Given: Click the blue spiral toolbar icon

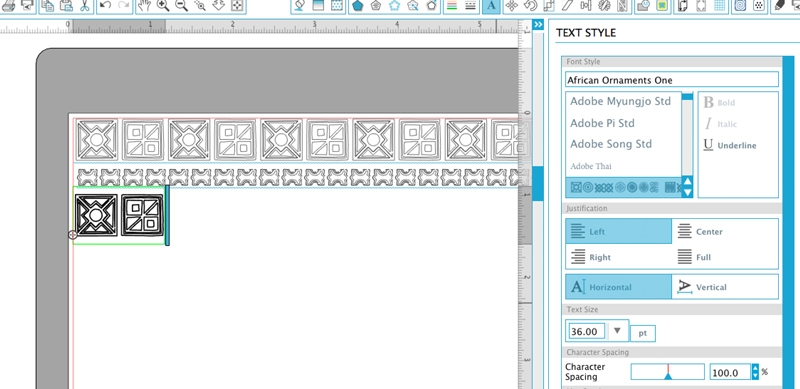Looking at the screenshot, I should pyautogui.click(x=741, y=6).
